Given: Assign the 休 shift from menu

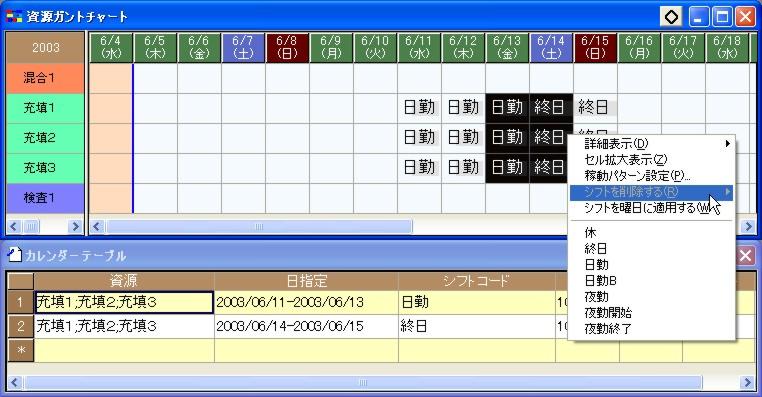Looking at the screenshot, I should [590, 232].
